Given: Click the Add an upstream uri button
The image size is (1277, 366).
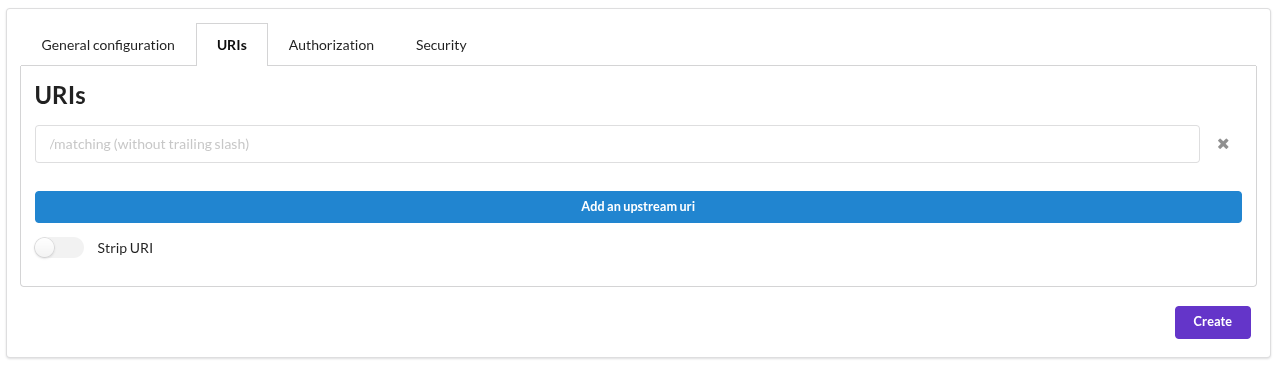Looking at the screenshot, I should tap(638, 207).
